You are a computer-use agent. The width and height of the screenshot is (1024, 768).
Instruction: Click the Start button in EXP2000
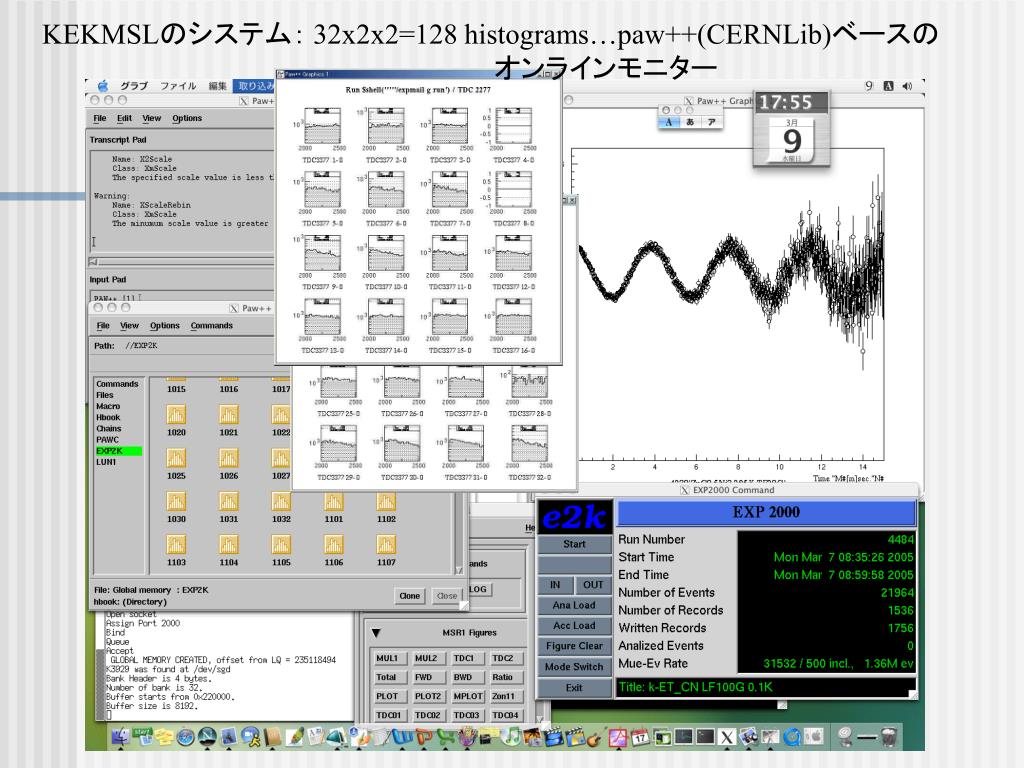pyautogui.click(x=575, y=544)
